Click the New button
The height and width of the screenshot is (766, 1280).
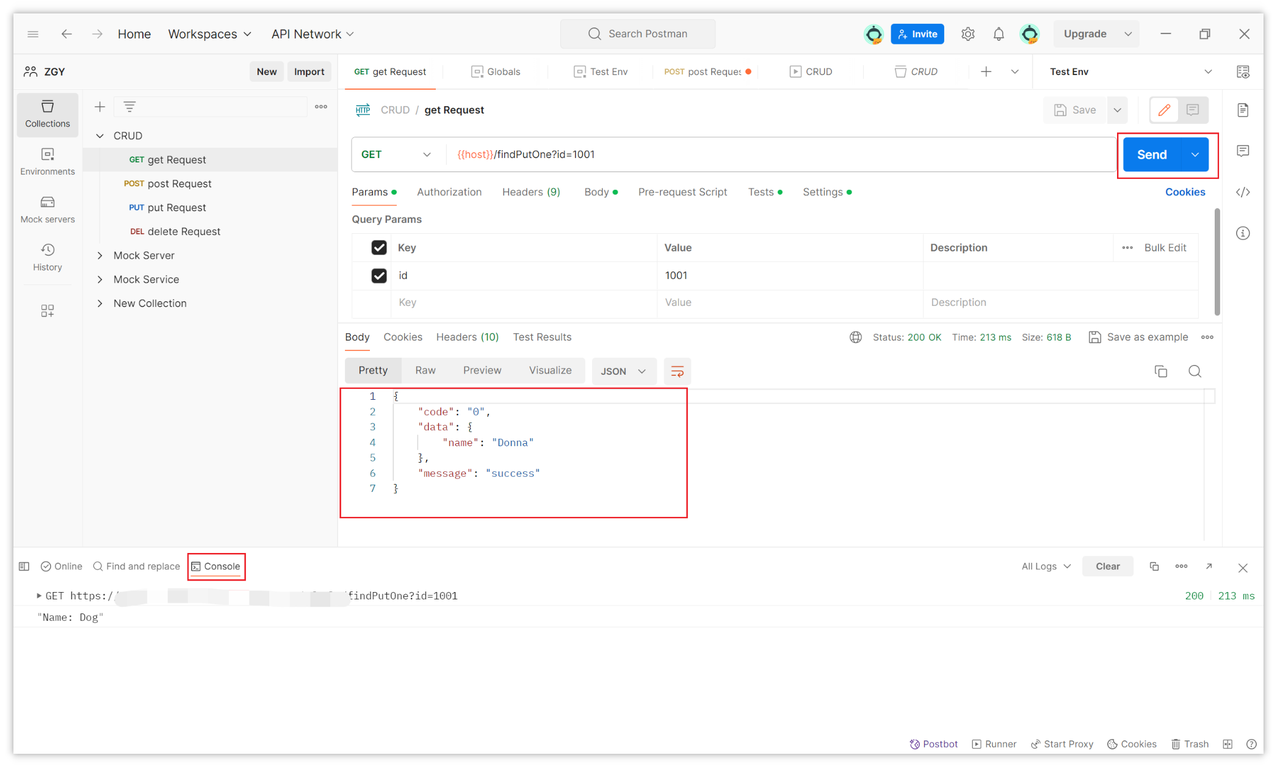click(x=266, y=72)
